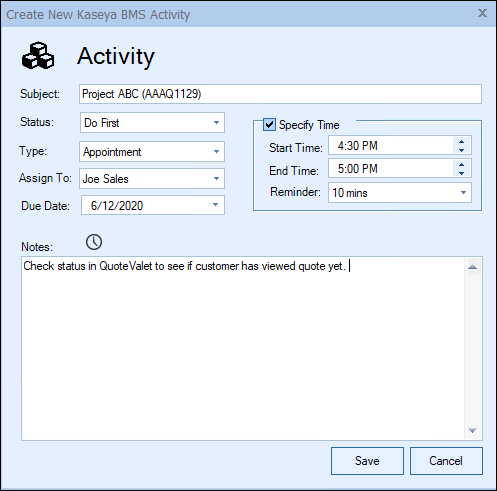Click the Start Time field showing 4:30 PM
497x491 pixels.
pos(391,146)
